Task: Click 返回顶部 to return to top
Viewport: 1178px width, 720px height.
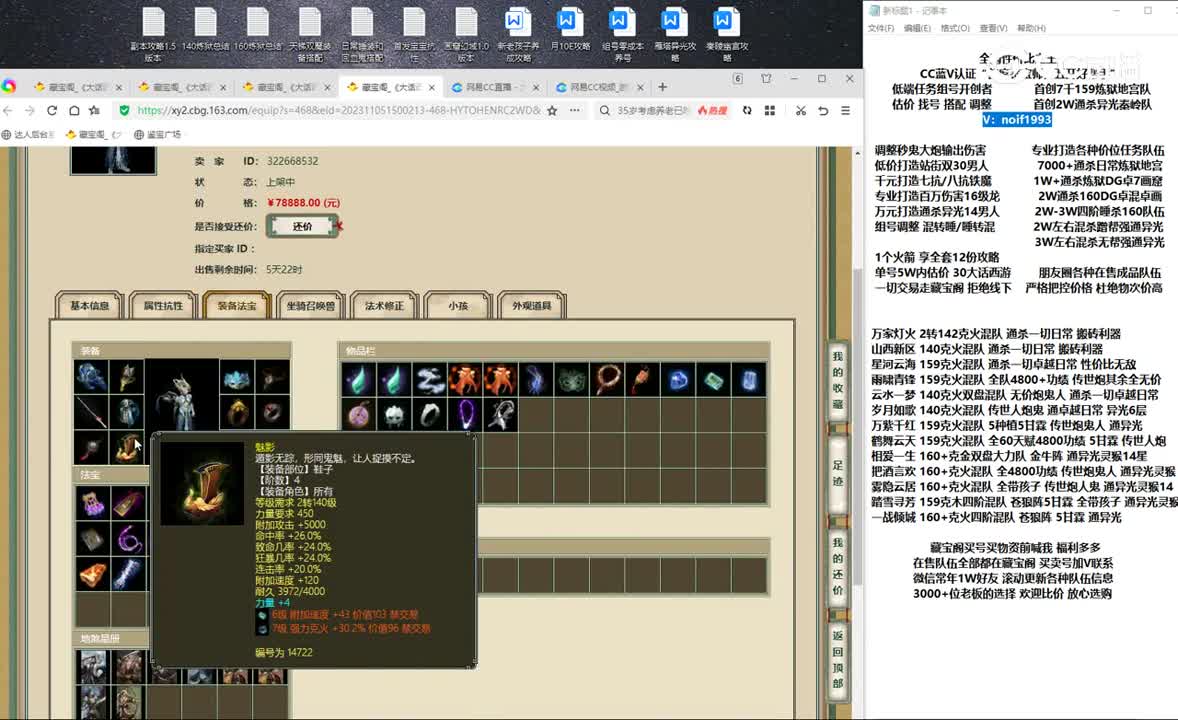Action: (838, 659)
